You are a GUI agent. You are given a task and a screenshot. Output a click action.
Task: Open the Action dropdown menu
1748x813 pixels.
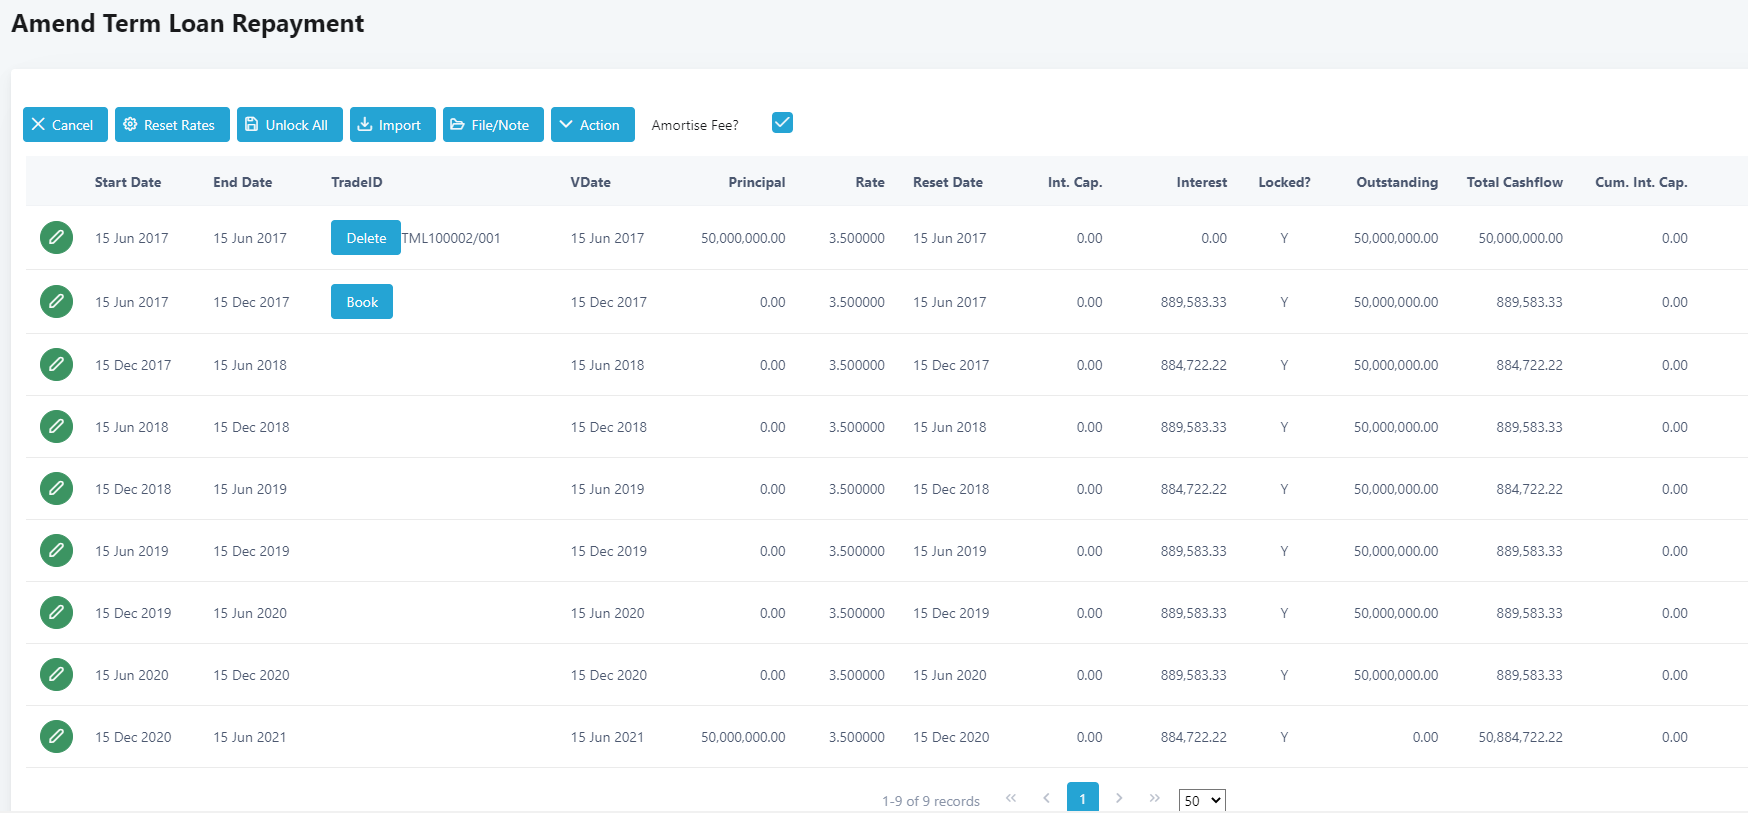(x=592, y=125)
